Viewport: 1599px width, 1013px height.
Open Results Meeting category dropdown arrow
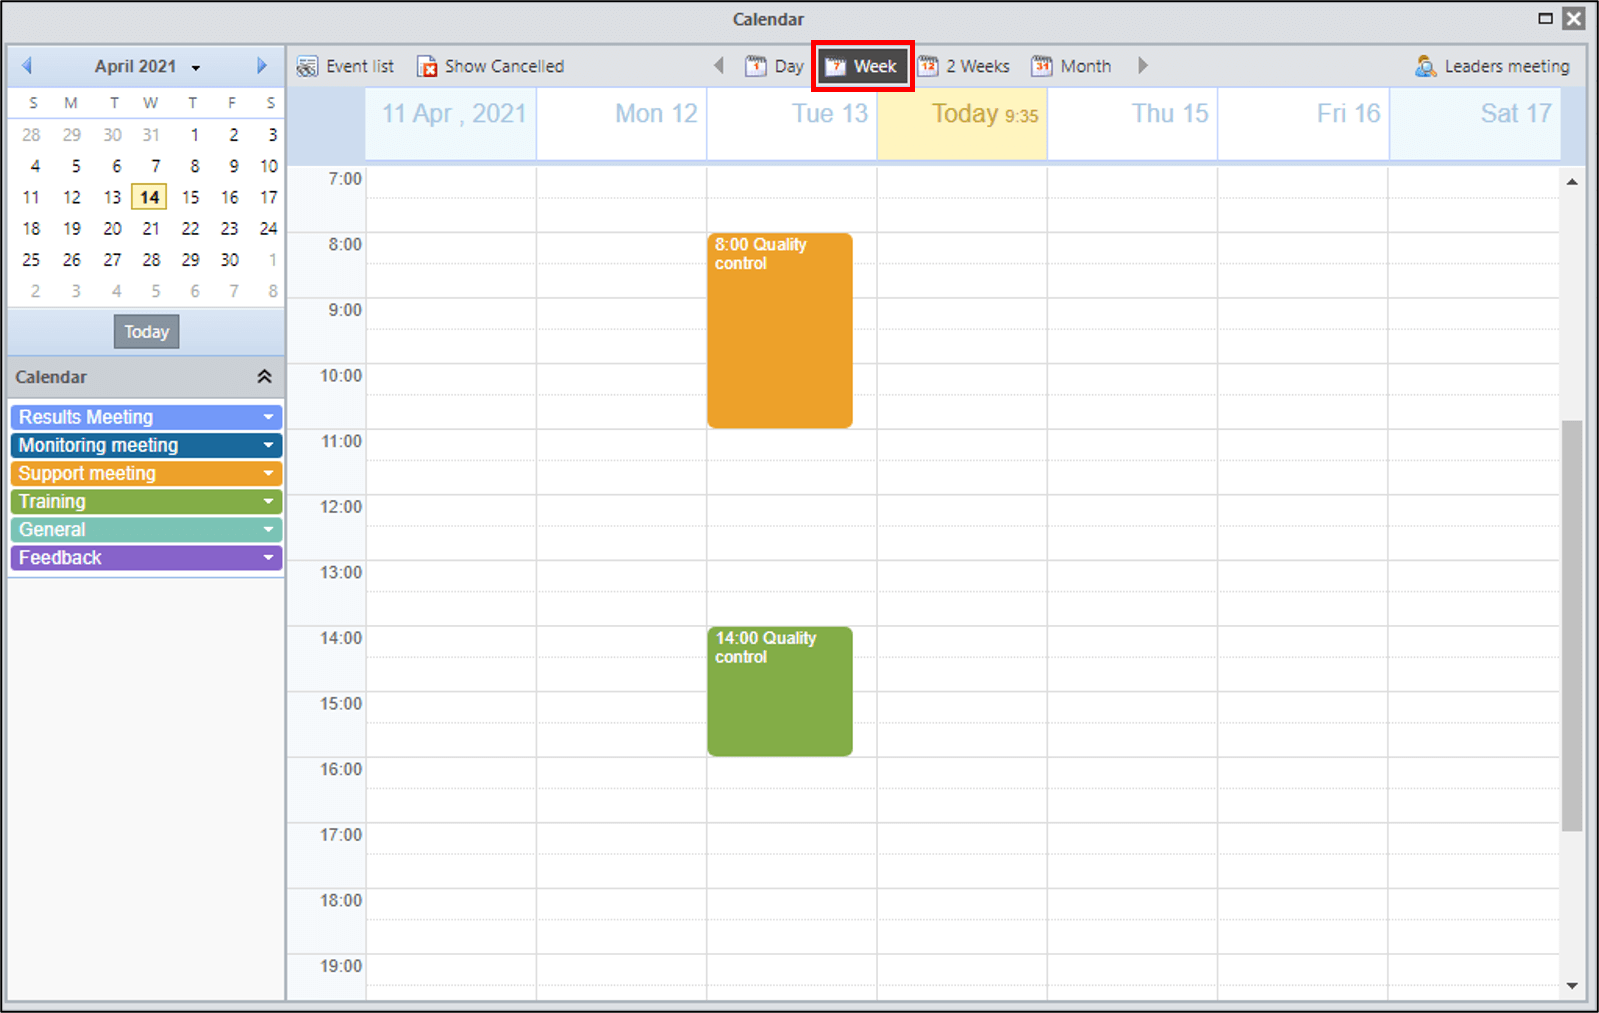coord(268,417)
